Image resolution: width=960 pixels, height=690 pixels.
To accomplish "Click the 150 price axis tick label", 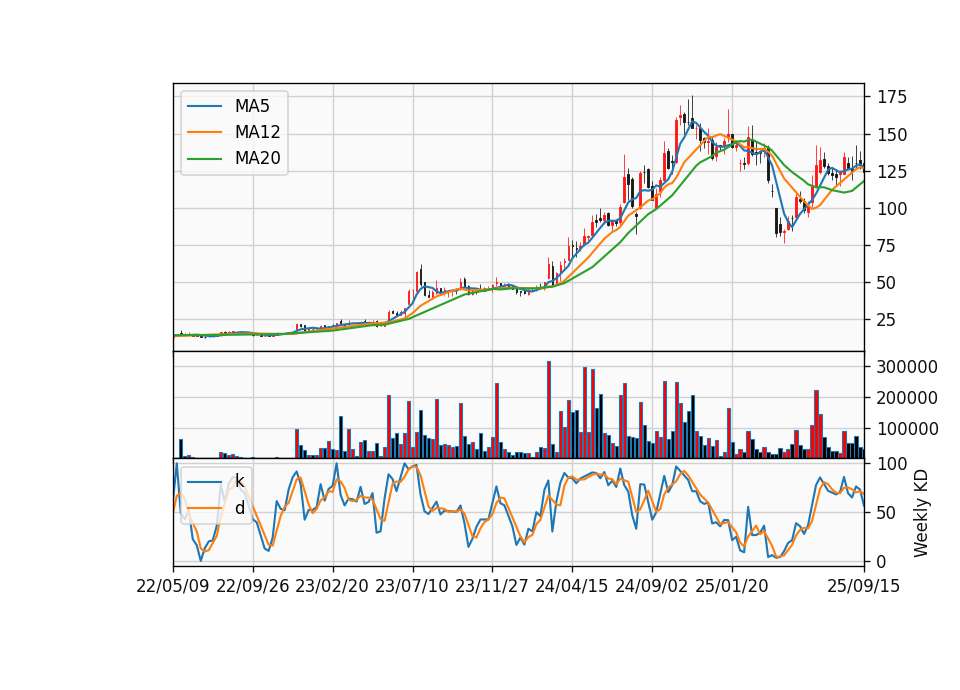I will 892,135.
